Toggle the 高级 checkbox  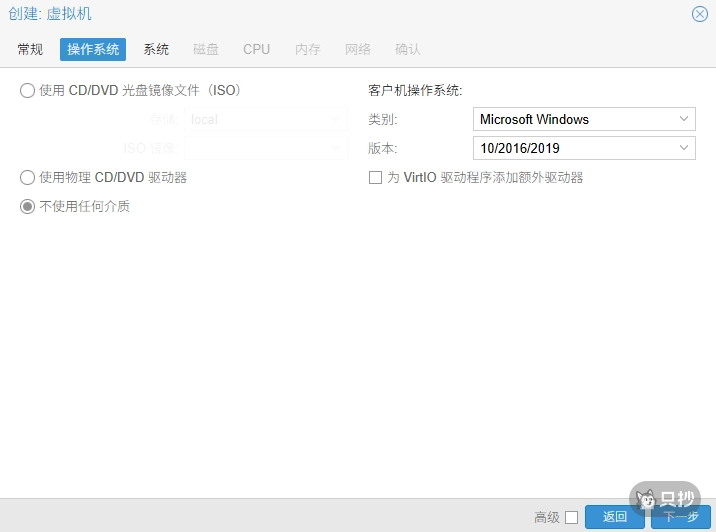[x=571, y=517]
